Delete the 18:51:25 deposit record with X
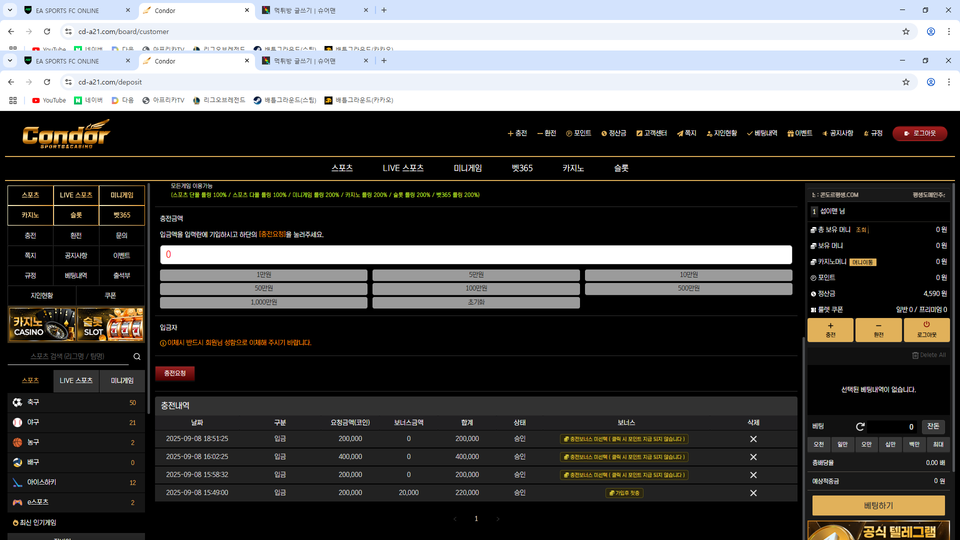 pyautogui.click(x=753, y=439)
